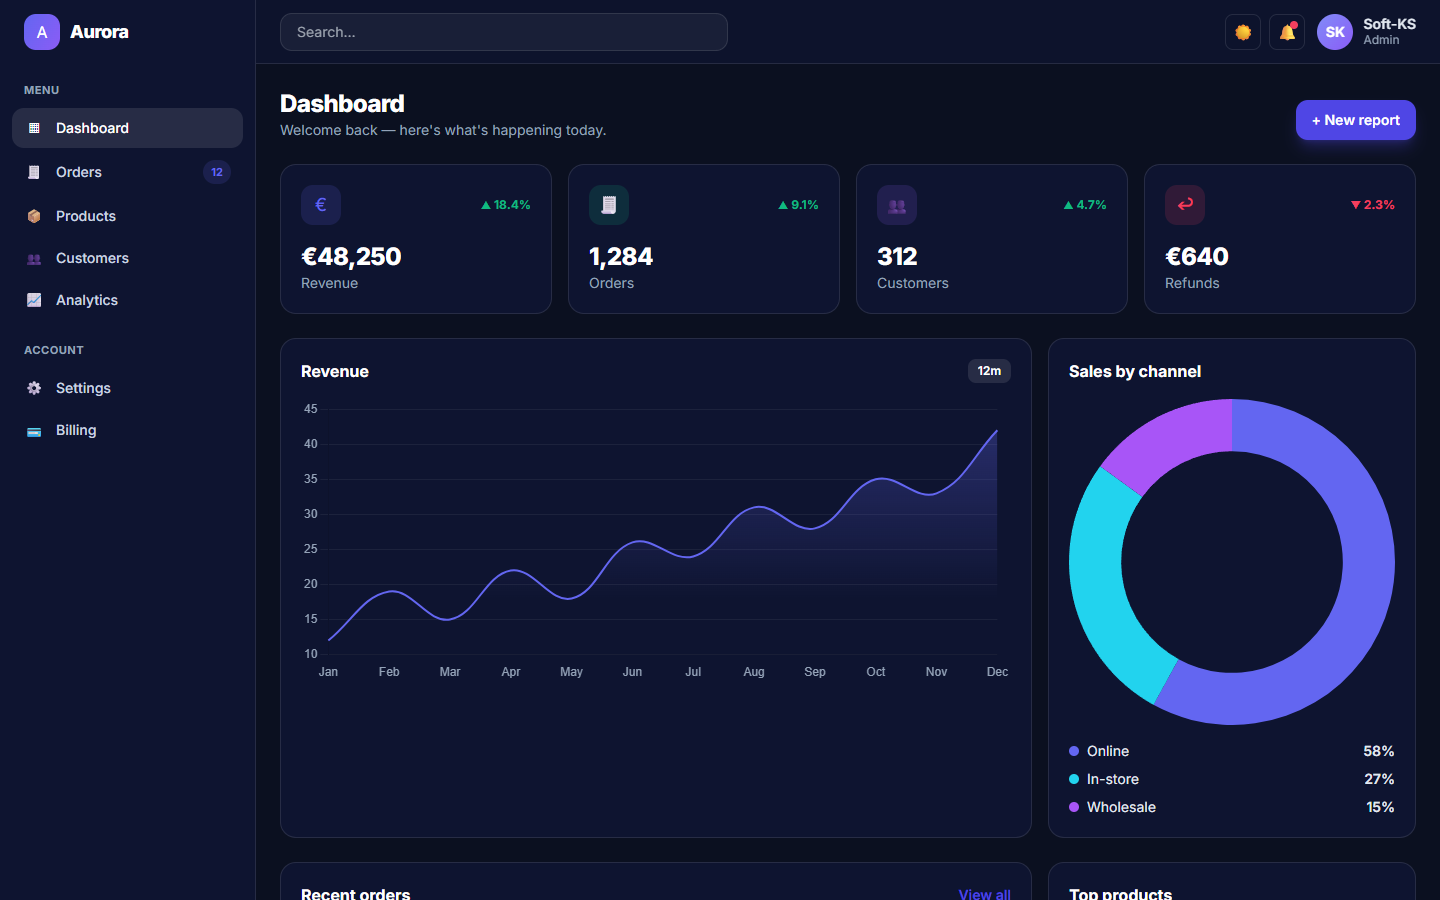Viewport: 1440px width, 900px height.
Task: Click the Sales by channel heading
Action: click(1135, 371)
